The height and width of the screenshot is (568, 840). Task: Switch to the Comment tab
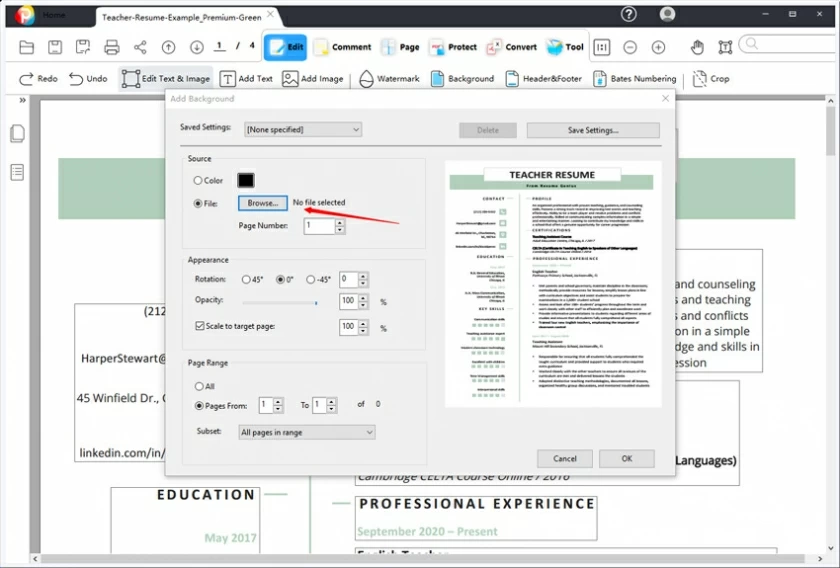342,47
